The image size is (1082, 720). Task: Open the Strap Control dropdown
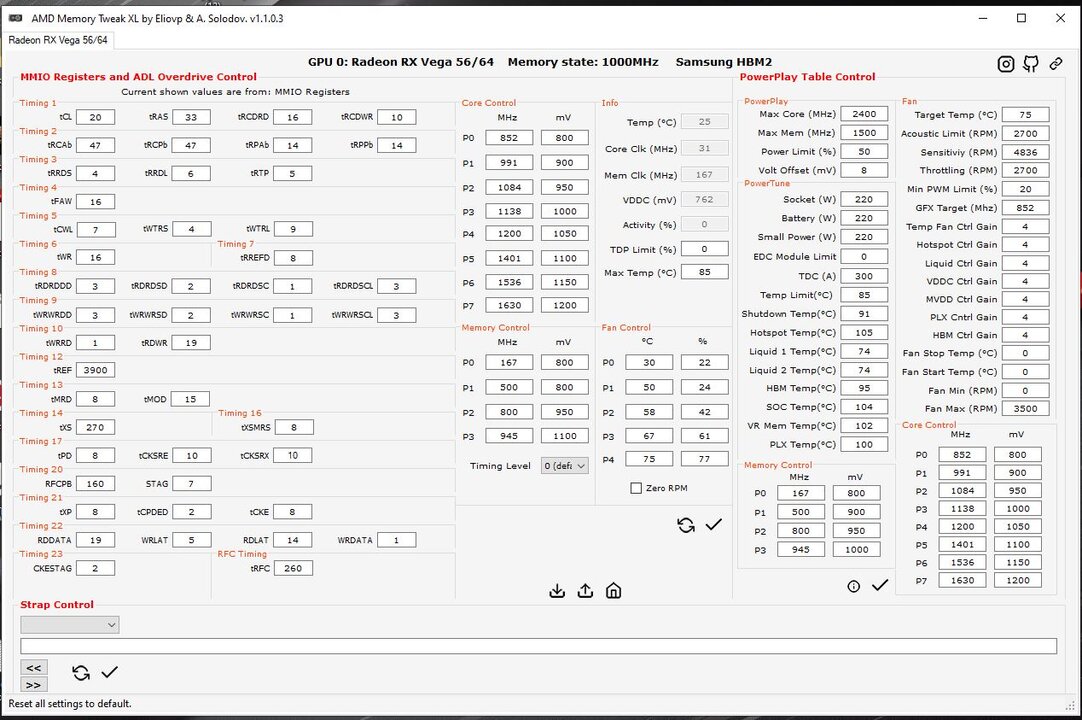70,625
